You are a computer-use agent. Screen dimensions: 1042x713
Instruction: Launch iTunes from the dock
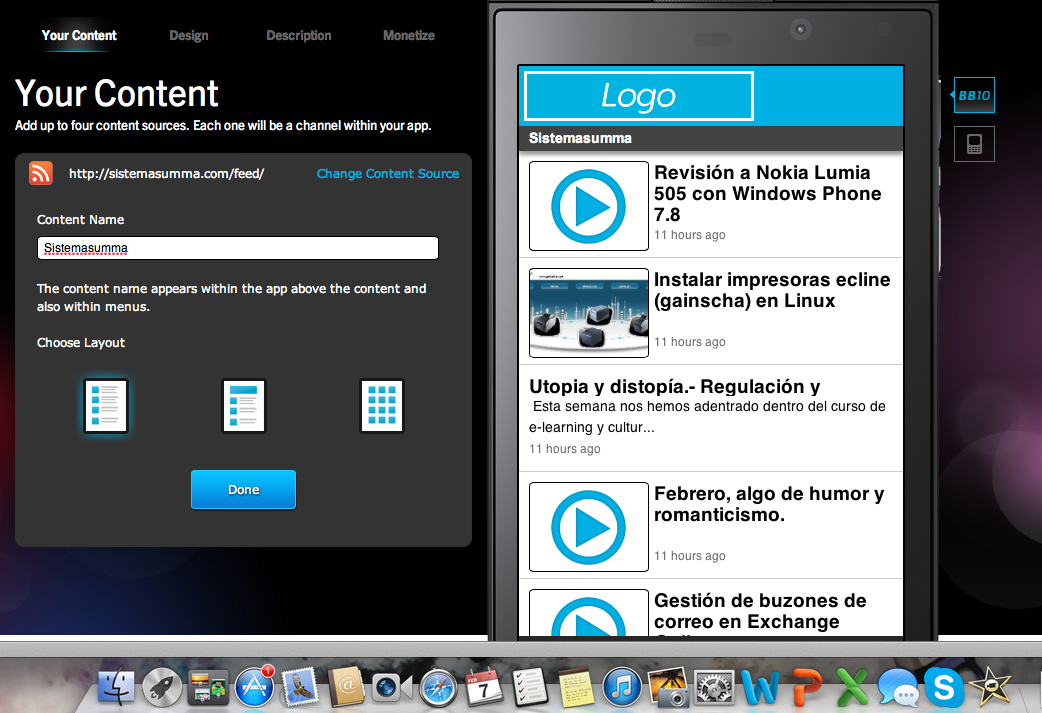tap(622, 687)
